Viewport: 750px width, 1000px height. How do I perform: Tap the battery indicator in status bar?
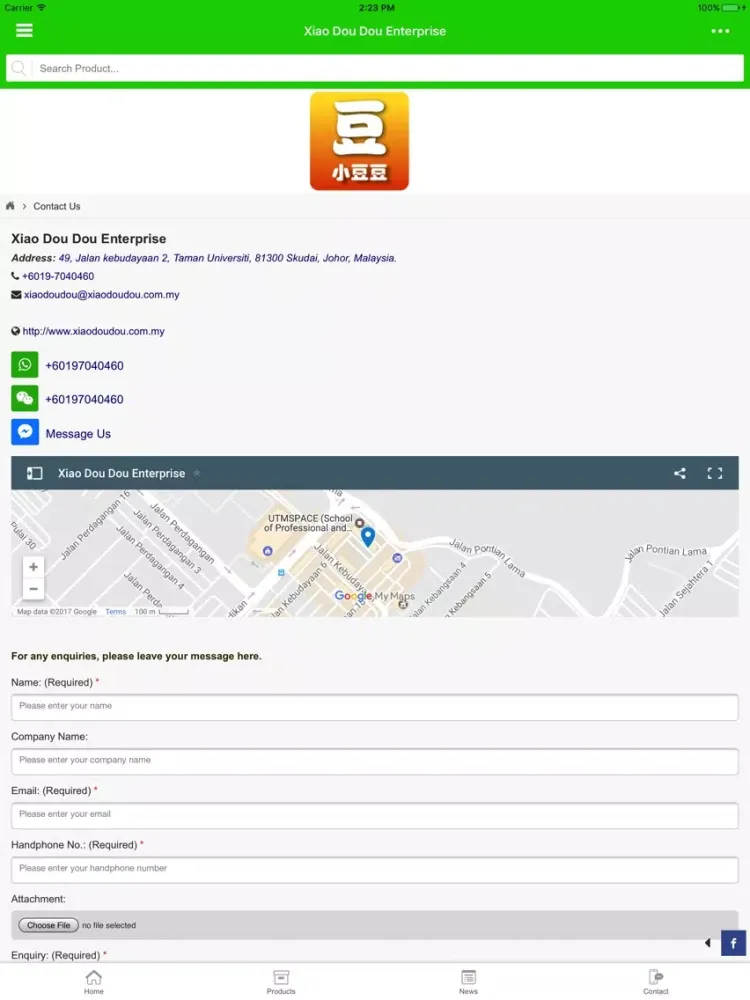coord(732,8)
